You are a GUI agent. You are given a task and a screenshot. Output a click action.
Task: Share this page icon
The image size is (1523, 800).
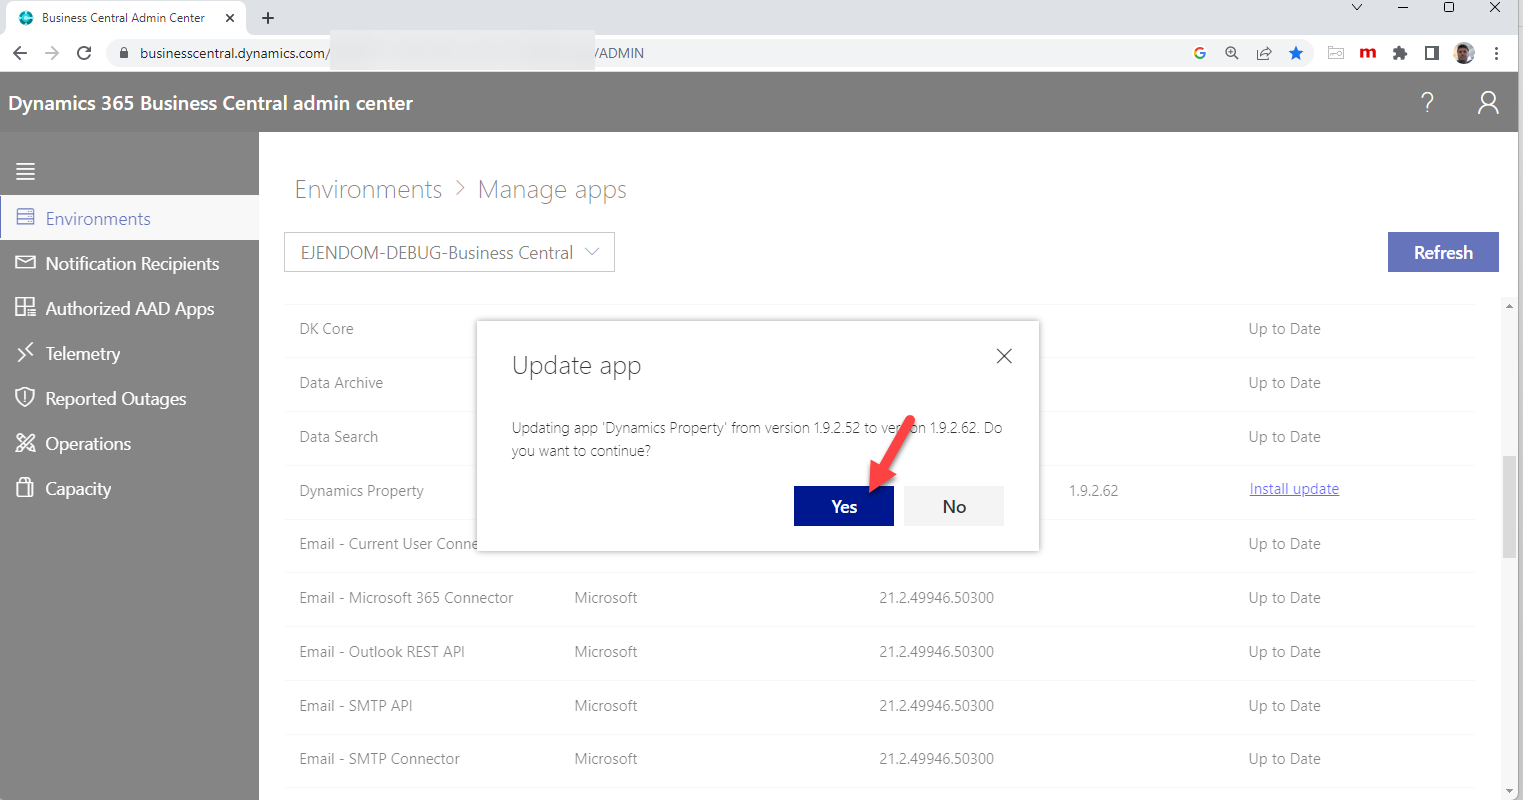coord(1264,53)
